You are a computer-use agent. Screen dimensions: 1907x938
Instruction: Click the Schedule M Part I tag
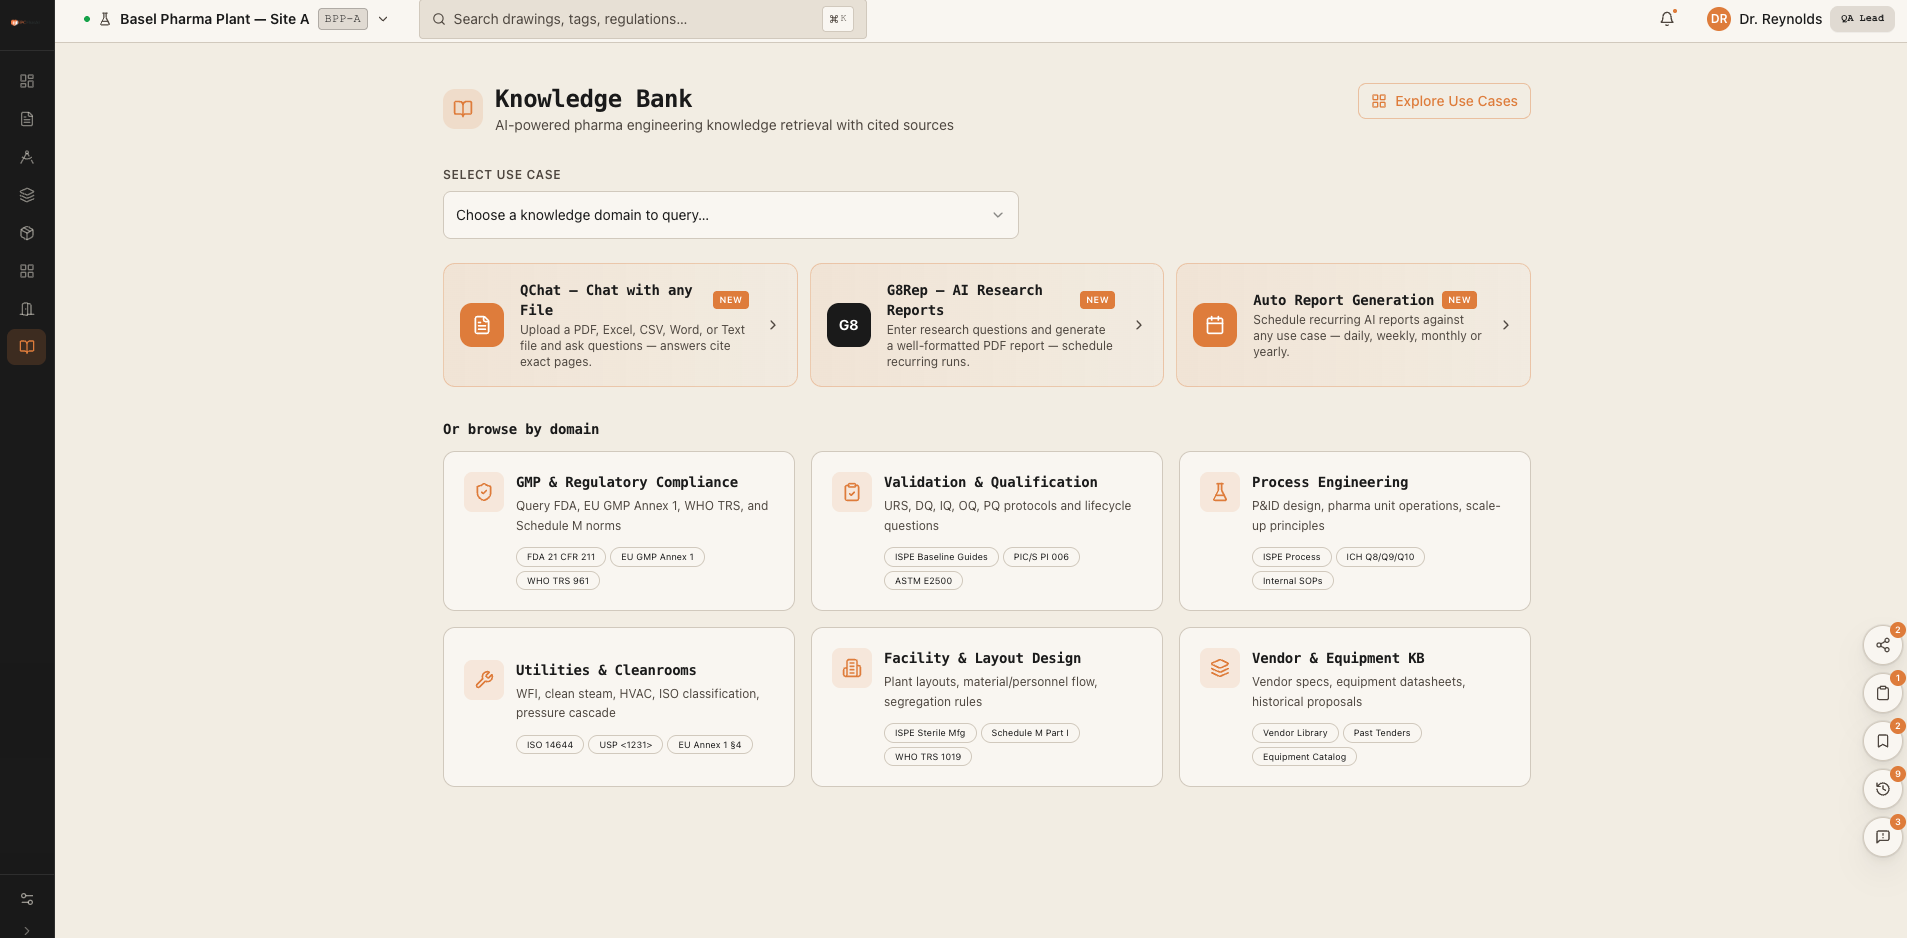(1030, 733)
